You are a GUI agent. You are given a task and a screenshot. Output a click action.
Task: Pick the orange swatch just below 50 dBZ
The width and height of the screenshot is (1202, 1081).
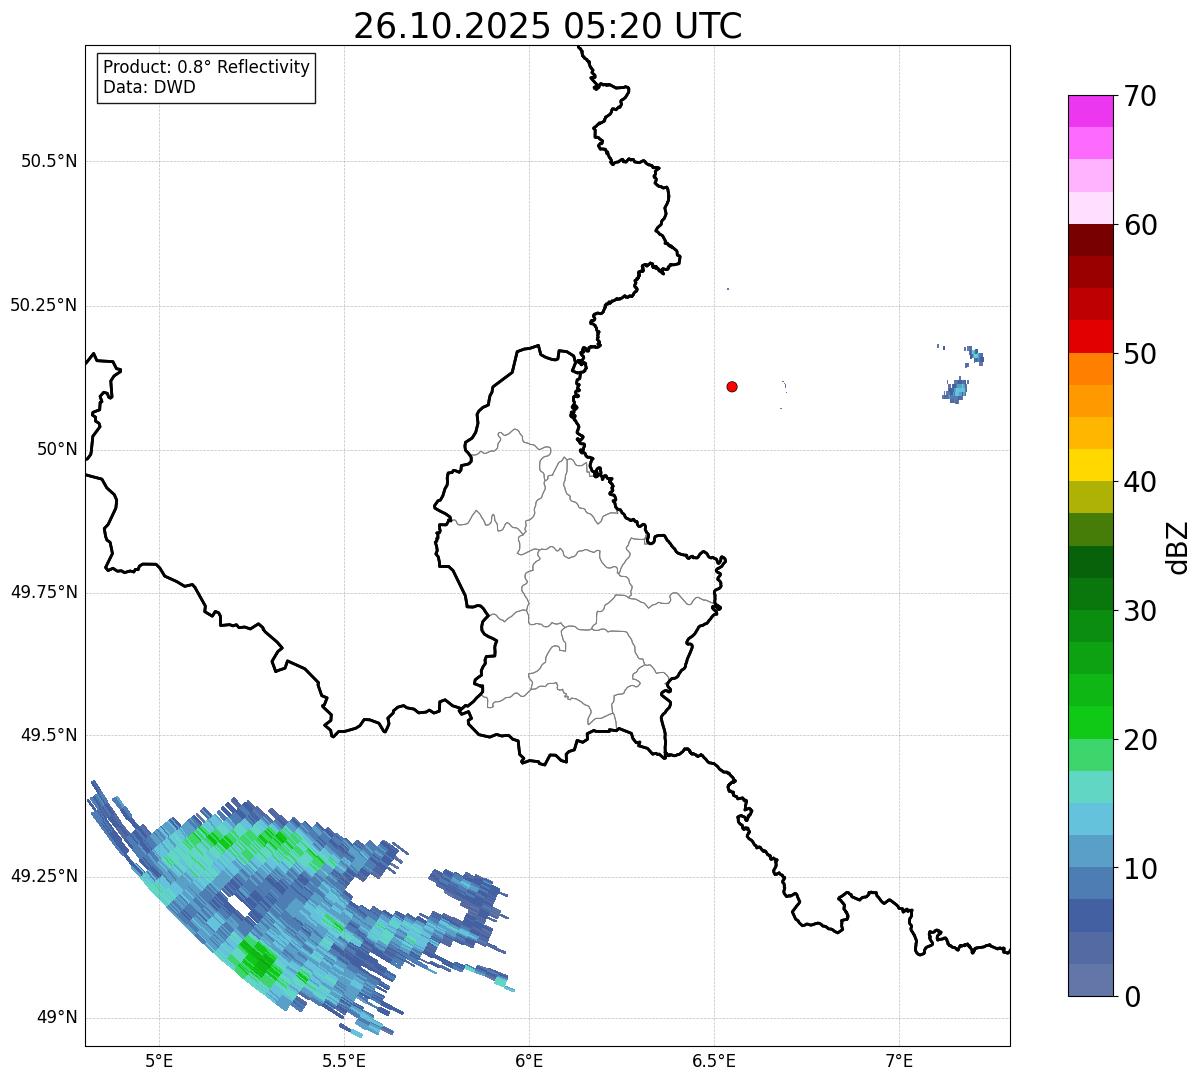(1091, 369)
